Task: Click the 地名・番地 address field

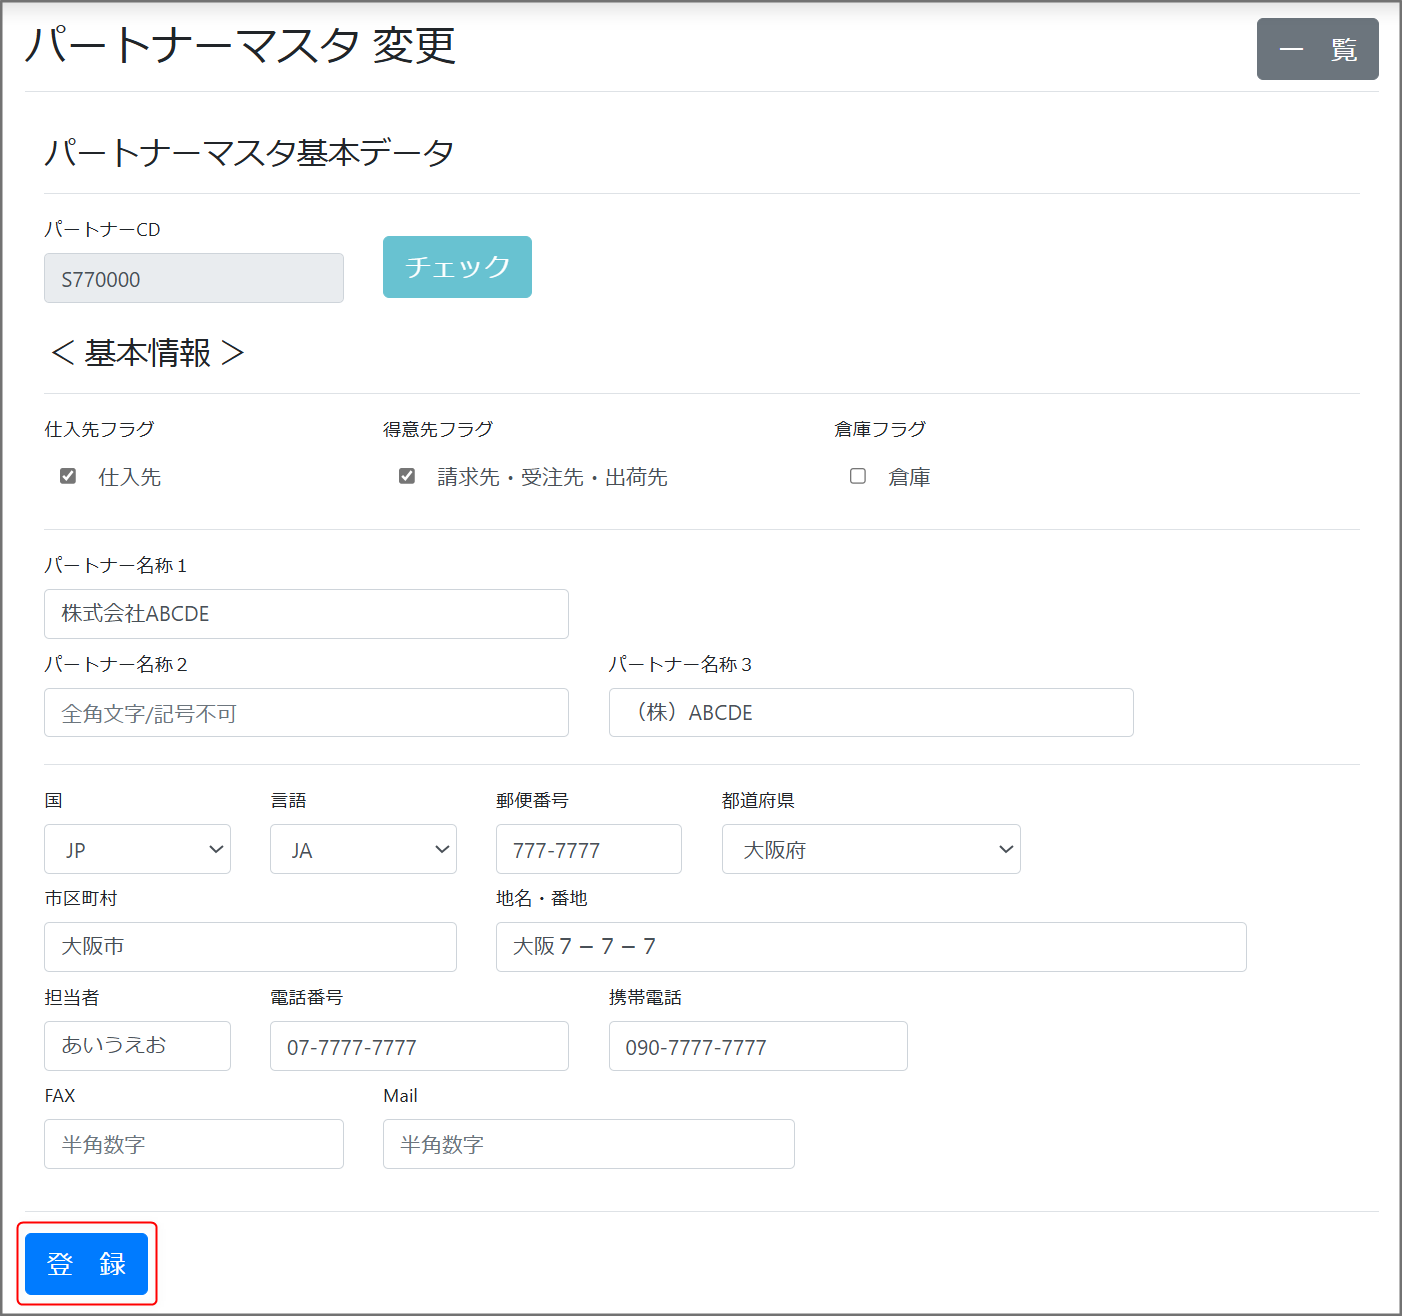Action: (x=870, y=947)
